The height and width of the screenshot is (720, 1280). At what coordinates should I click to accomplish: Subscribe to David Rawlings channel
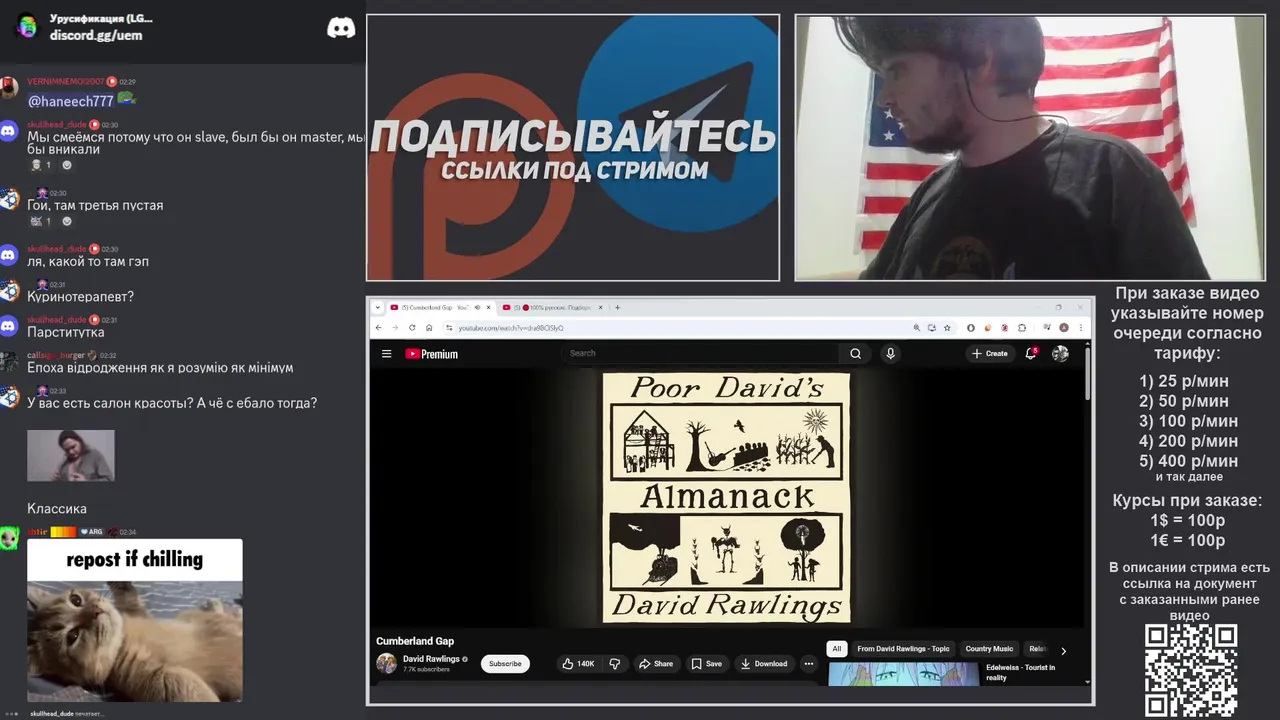tap(505, 664)
